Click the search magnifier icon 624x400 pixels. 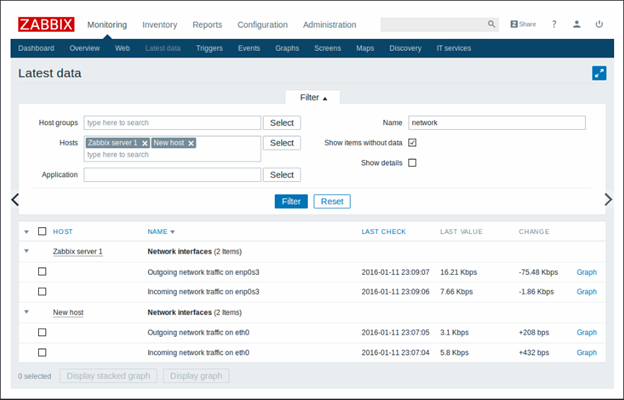(491, 24)
